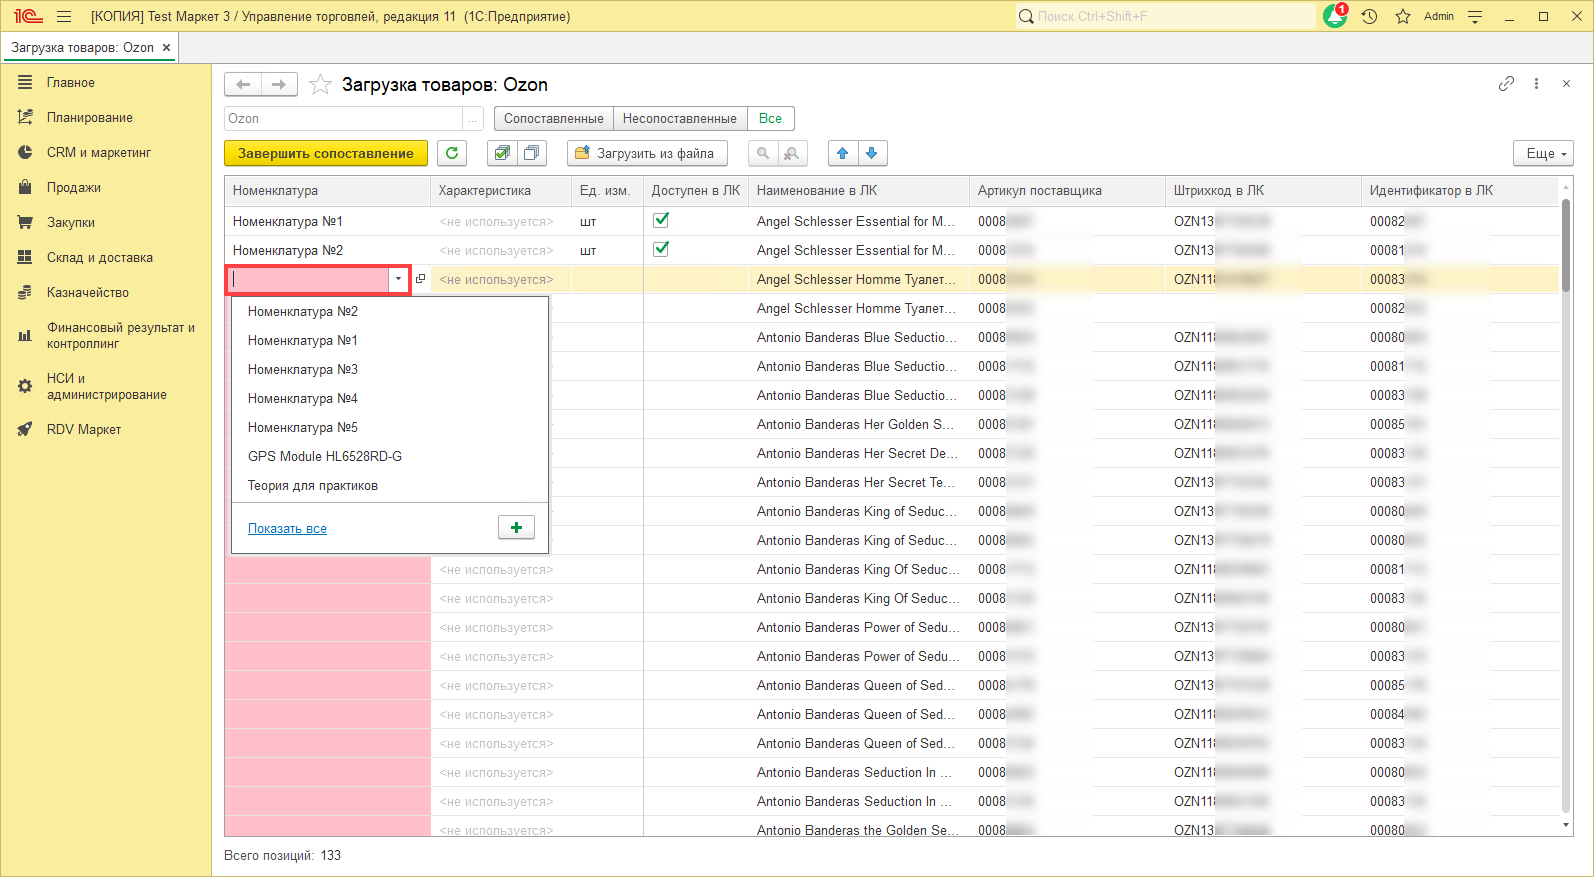Click the blue move-down arrow
The image size is (1594, 877).
pyautogui.click(x=872, y=153)
